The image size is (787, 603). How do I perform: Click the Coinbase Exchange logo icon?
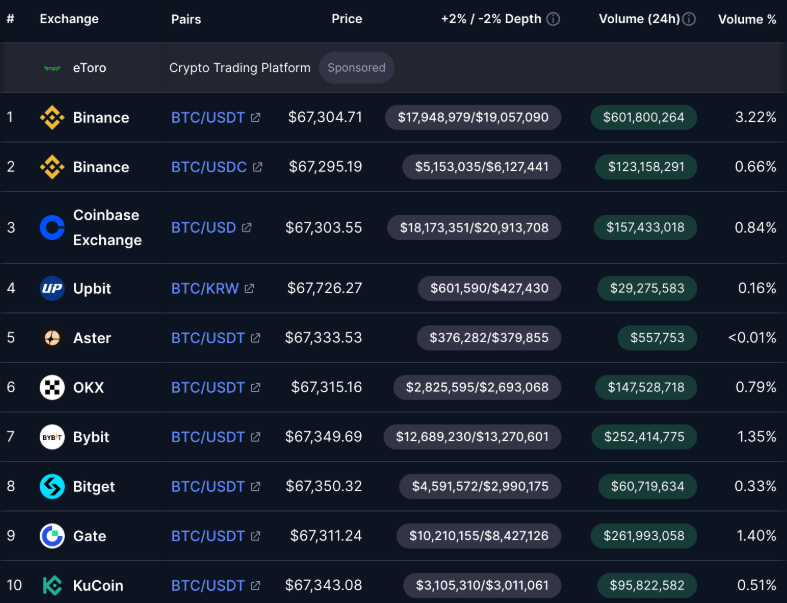click(x=52, y=227)
